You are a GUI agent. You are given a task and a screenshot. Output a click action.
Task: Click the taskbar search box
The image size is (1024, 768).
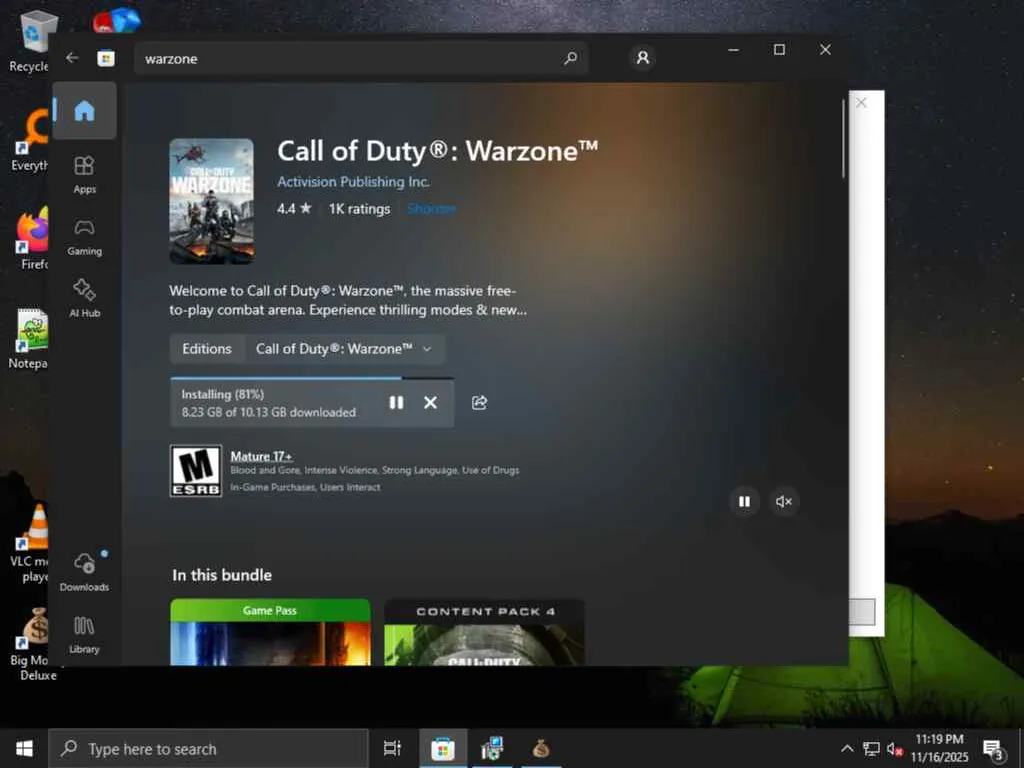point(208,748)
